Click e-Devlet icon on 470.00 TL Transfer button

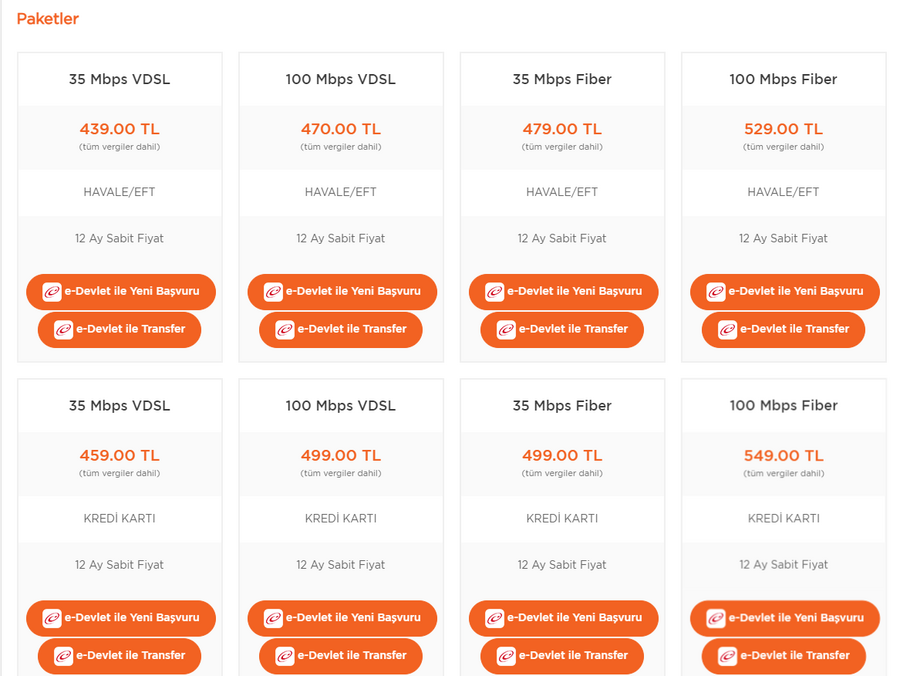pyautogui.click(x=285, y=330)
